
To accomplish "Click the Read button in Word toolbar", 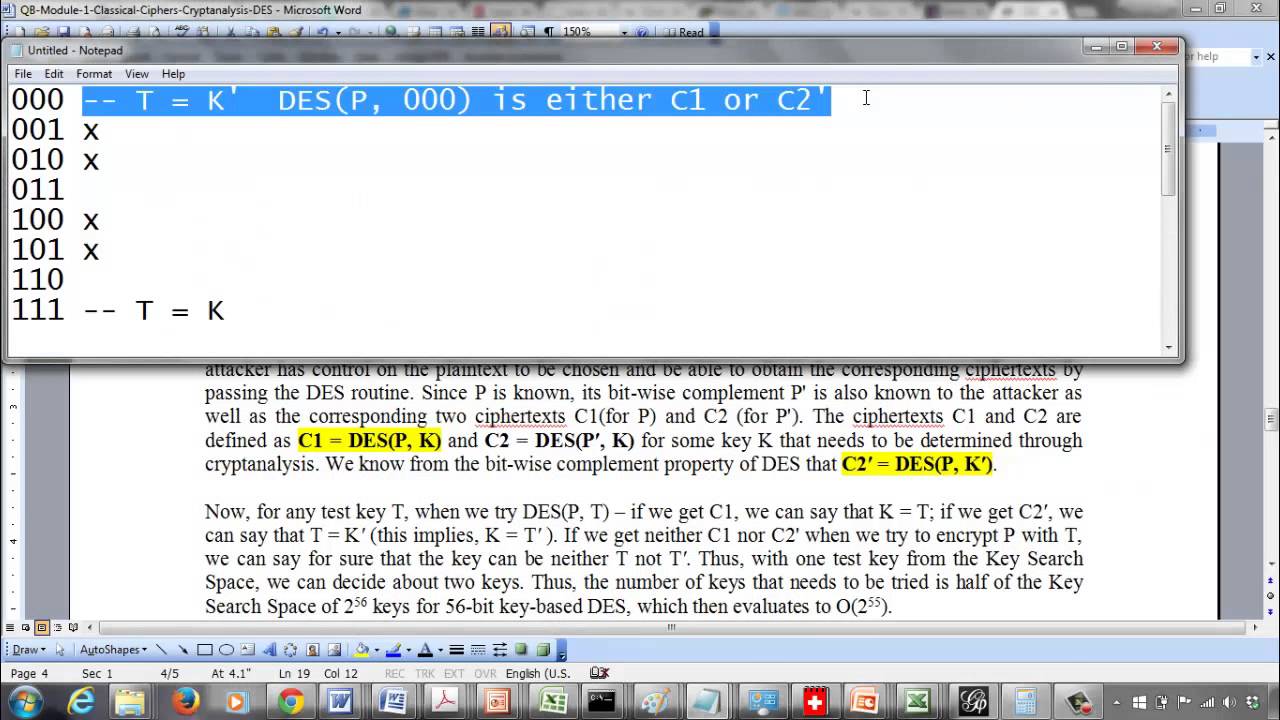I will [x=684, y=32].
